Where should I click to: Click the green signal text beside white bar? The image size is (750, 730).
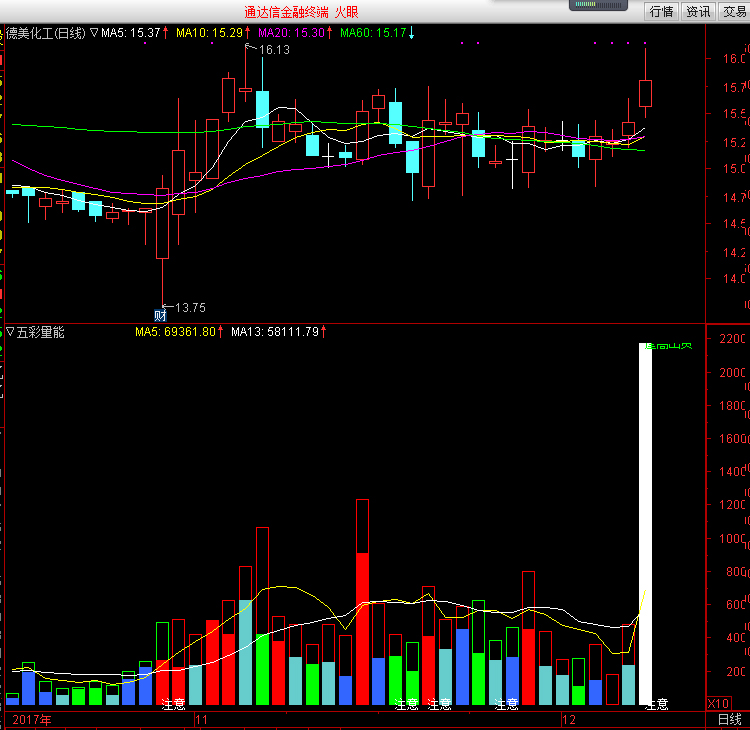pyautogui.click(x=668, y=346)
